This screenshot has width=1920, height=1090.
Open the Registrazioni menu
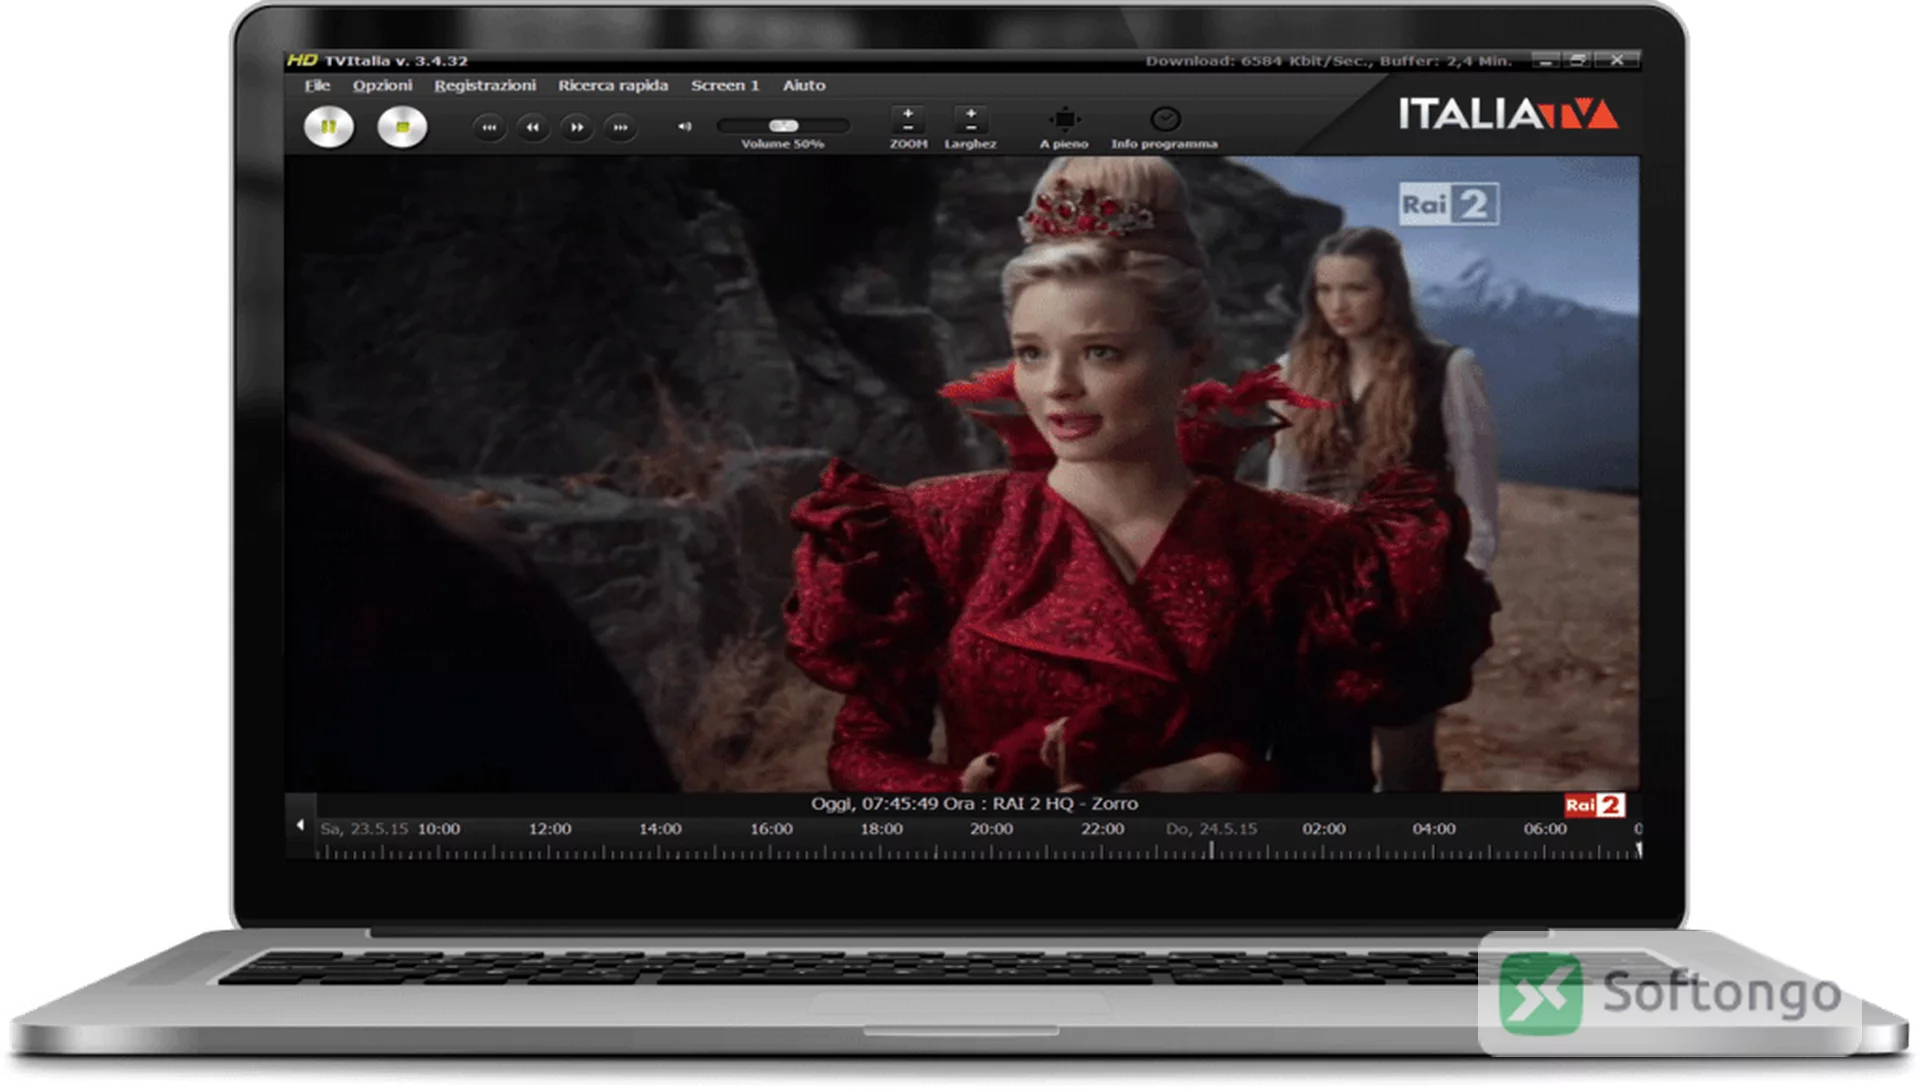coord(485,85)
